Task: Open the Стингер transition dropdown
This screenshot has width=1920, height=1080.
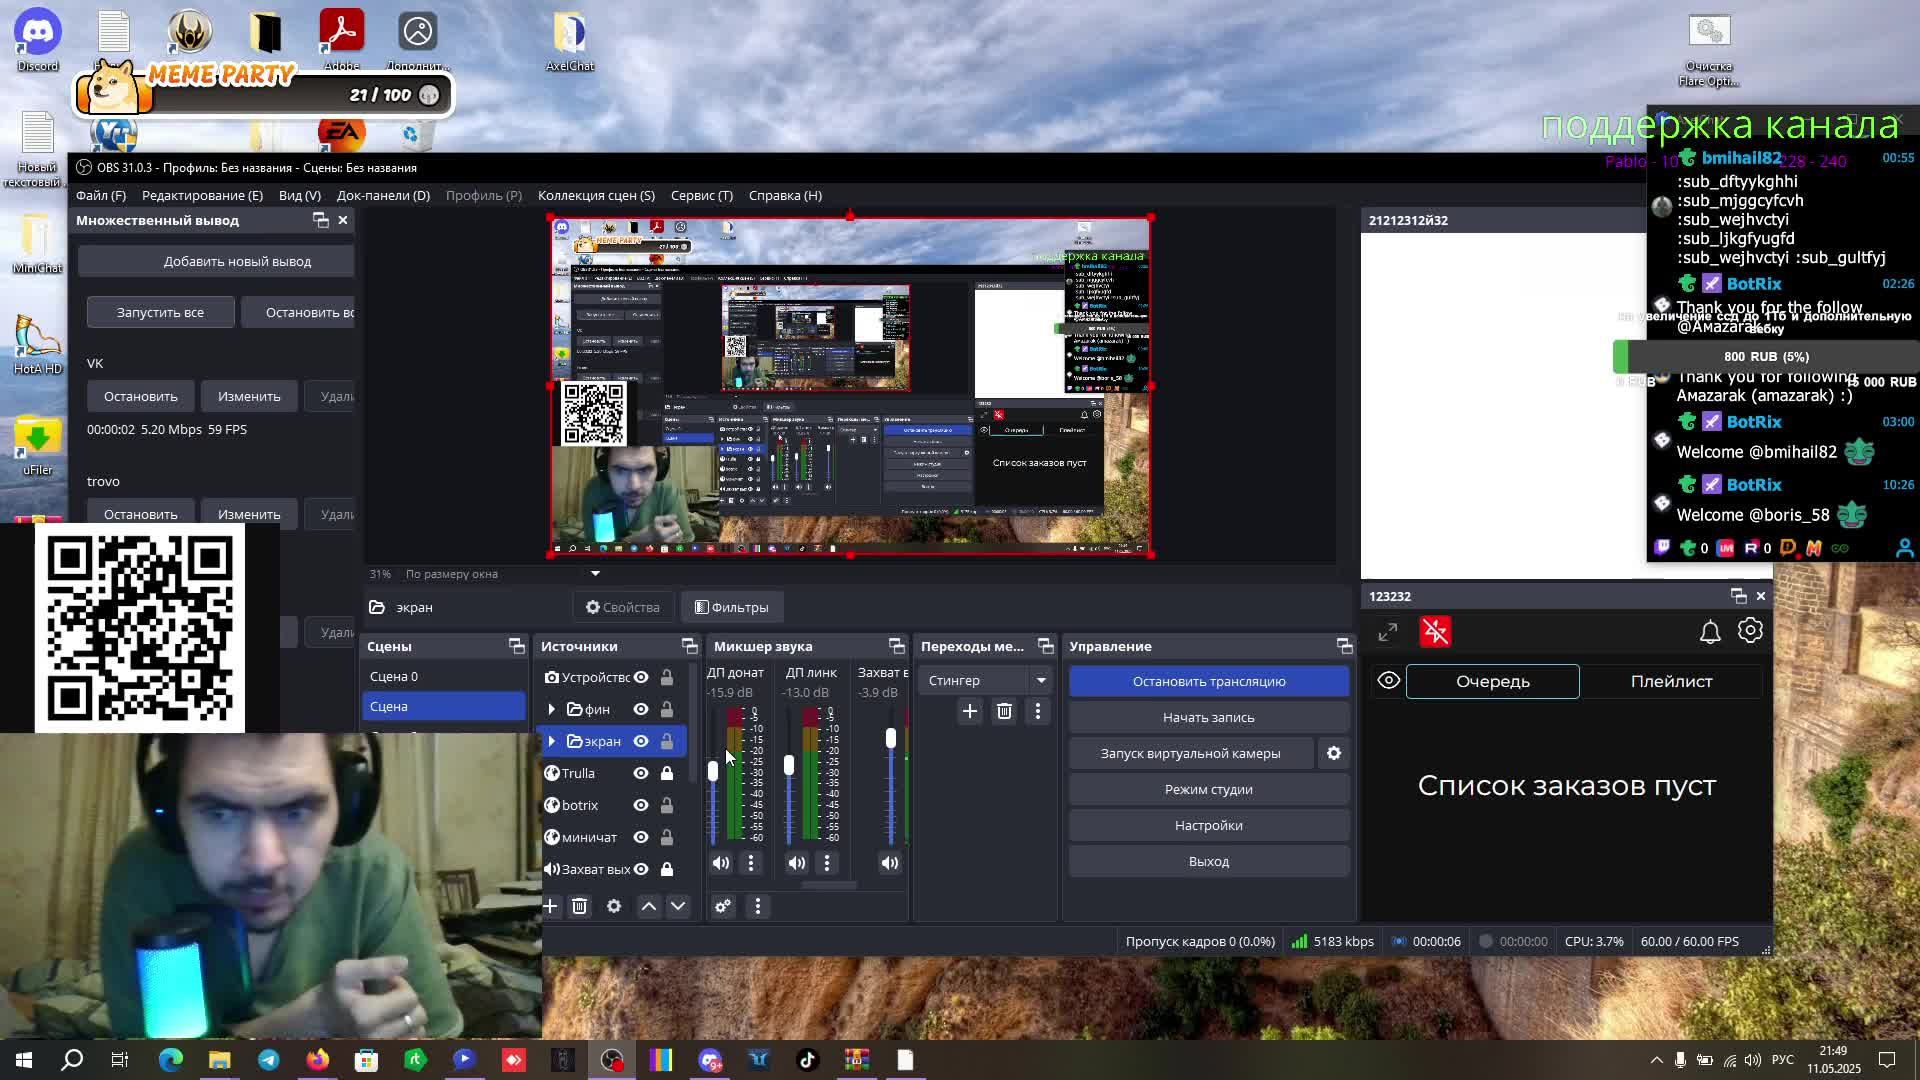Action: click(x=1041, y=680)
